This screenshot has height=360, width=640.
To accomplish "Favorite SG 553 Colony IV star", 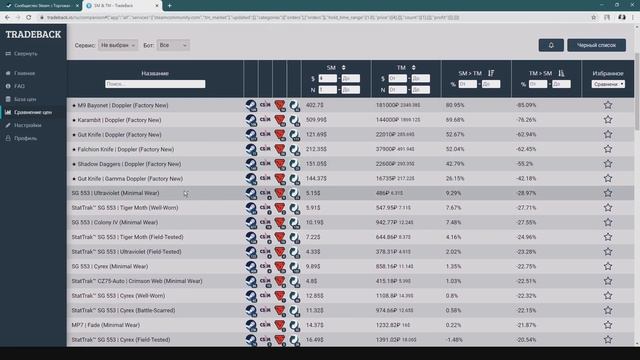I will [608, 222].
